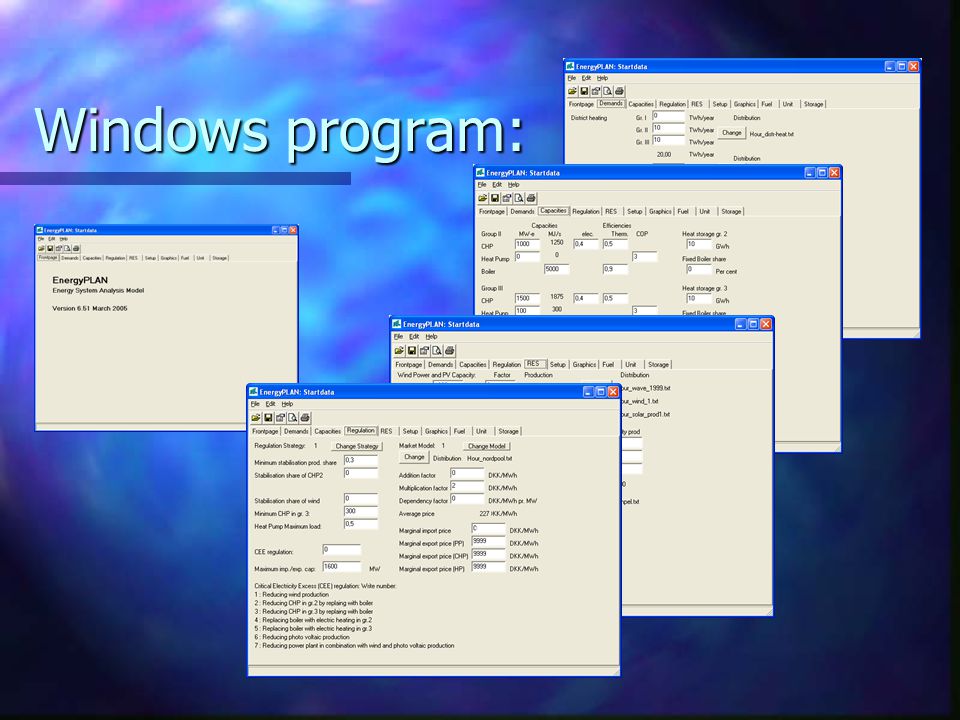The height and width of the screenshot is (720, 960).
Task: Click Open file icon in Frontpage window
Action: click(42, 248)
